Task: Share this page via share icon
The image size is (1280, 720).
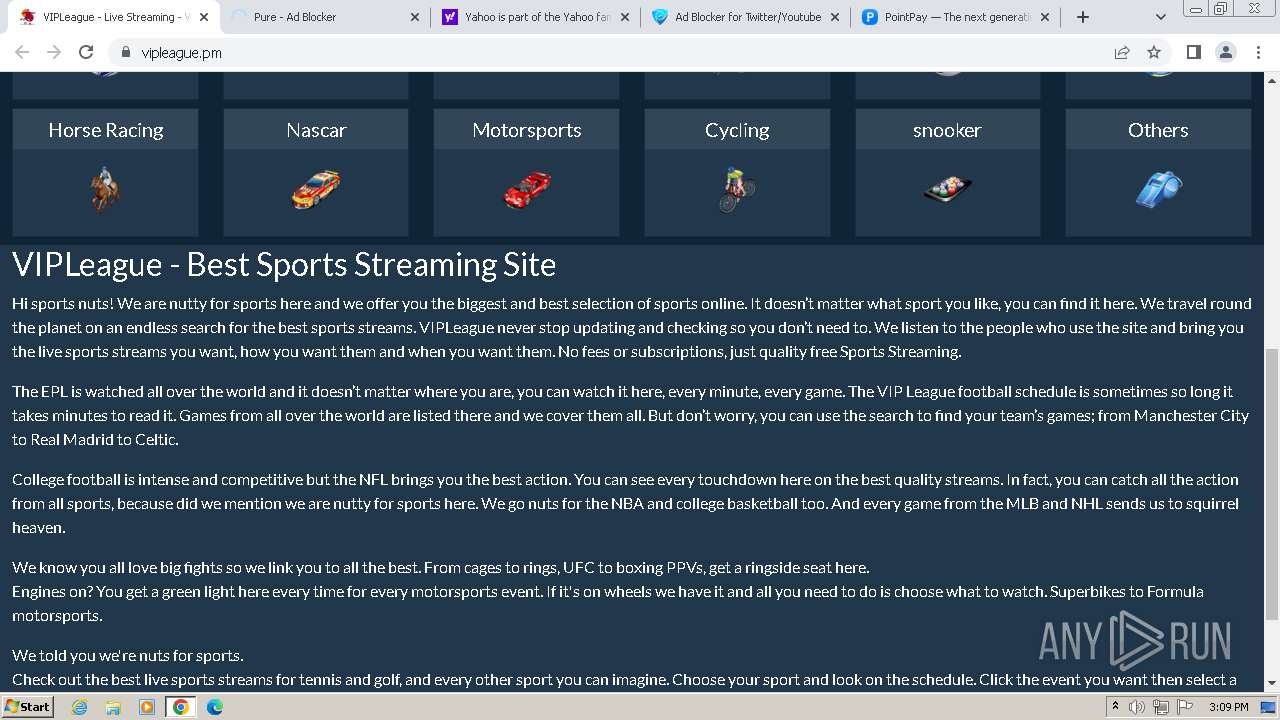Action: [1122, 52]
